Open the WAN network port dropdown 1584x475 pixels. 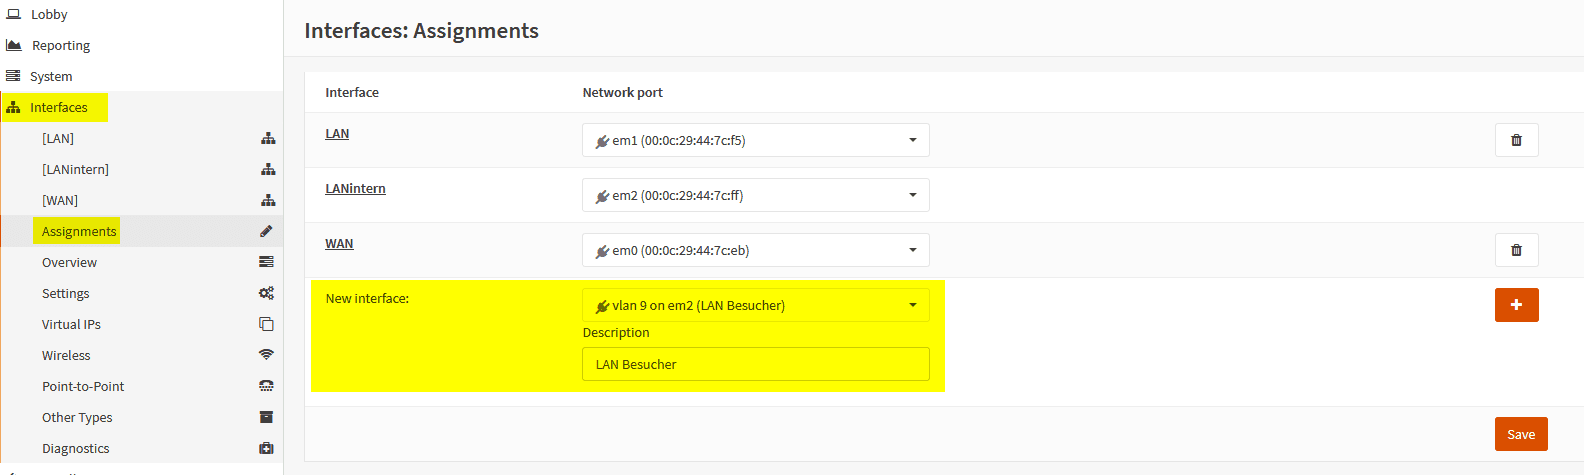pyautogui.click(x=755, y=250)
